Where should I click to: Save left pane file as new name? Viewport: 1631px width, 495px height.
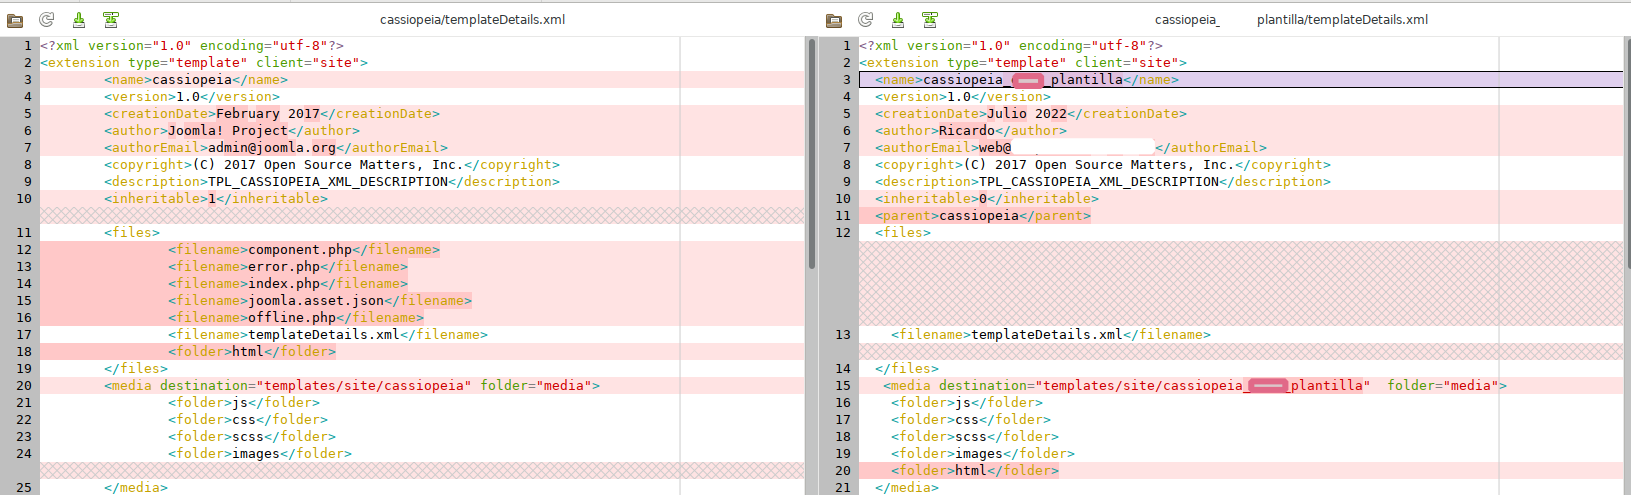click(x=111, y=20)
